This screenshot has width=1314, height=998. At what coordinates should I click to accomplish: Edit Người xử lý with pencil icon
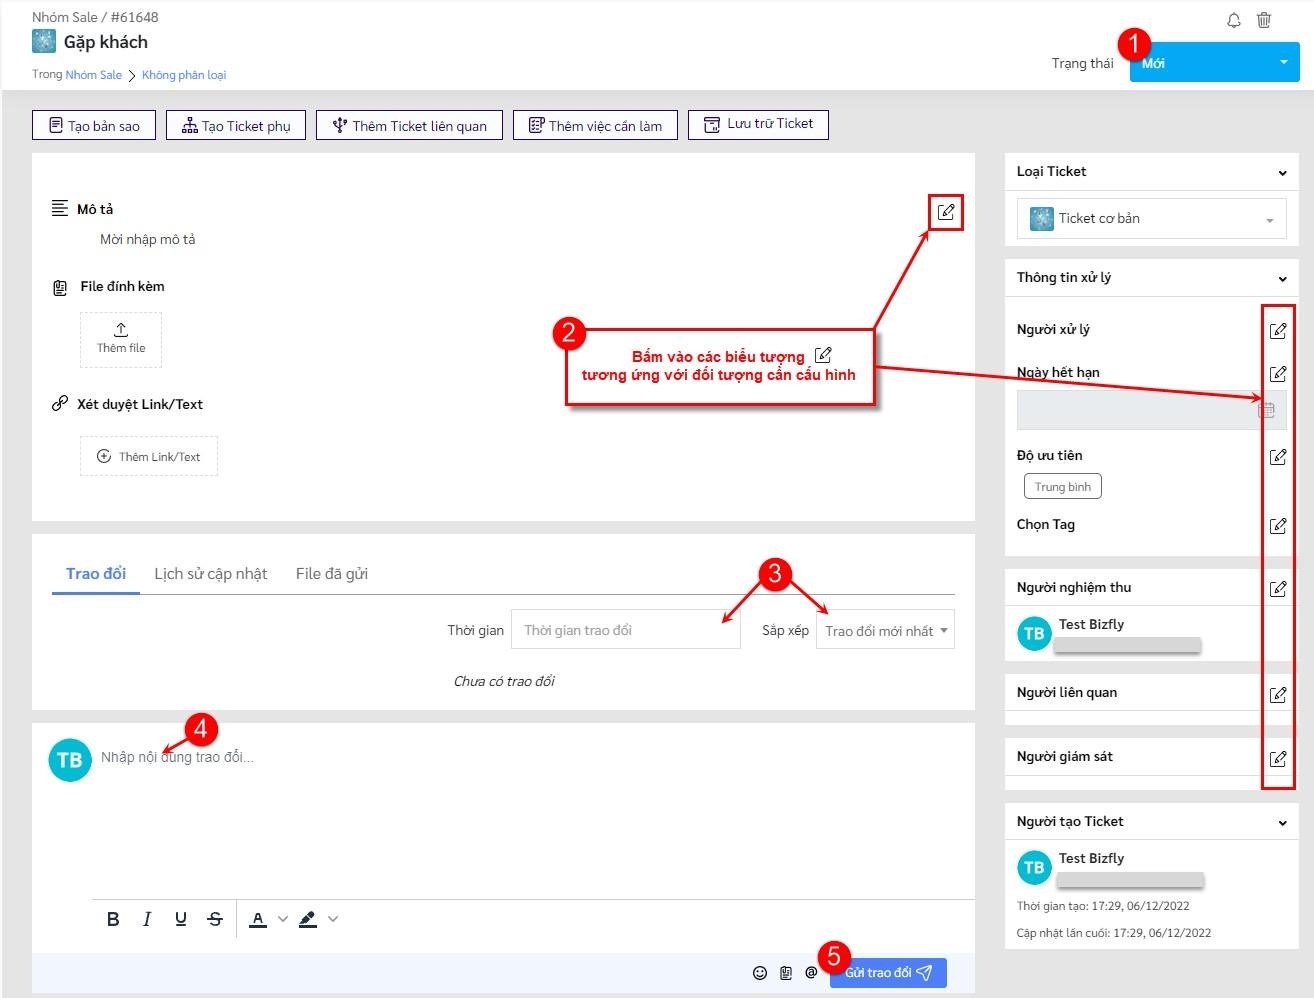pyautogui.click(x=1278, y=330)
